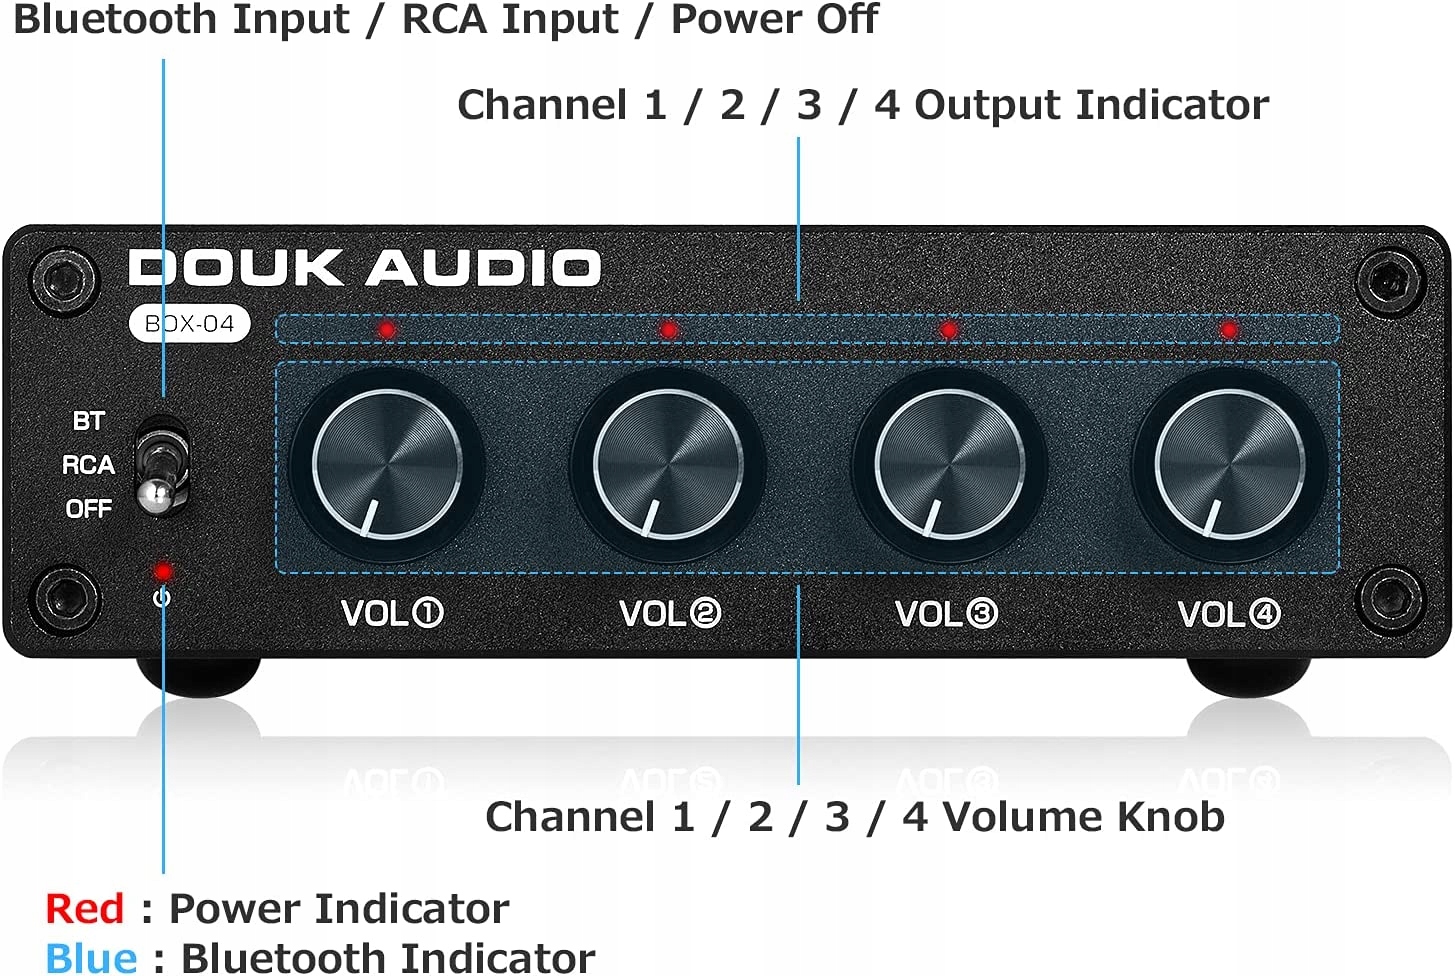The image size is (1455, 976).
Task: Click the VOL 4 volume knob
Action: [x=1229, y=465]
